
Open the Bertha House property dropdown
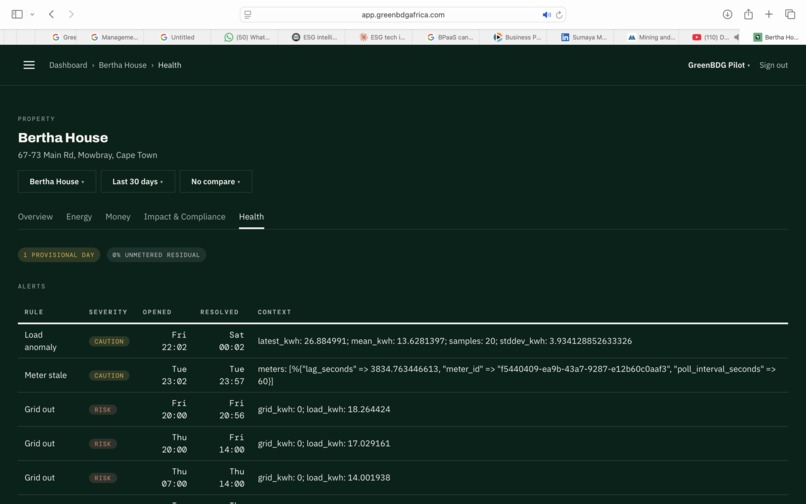[x=57, y=182]
